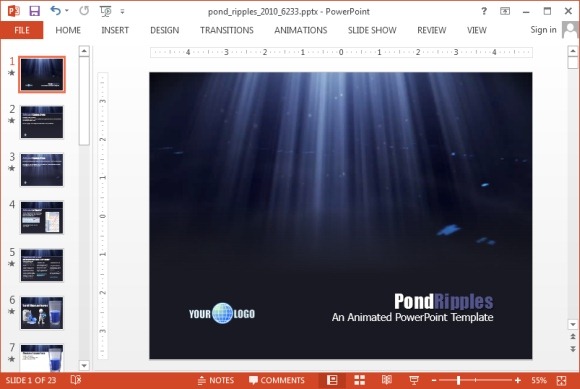580x389 pixels.
Task: Toggle the NOTES pane button
Action: 216,380
